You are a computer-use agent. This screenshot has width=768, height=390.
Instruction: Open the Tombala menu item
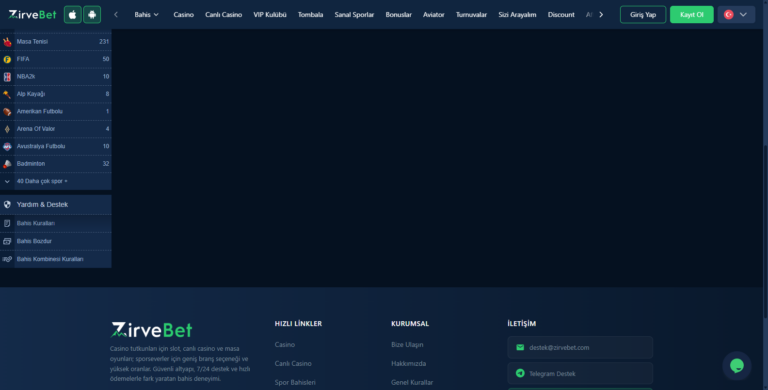(x=310, y=15)
